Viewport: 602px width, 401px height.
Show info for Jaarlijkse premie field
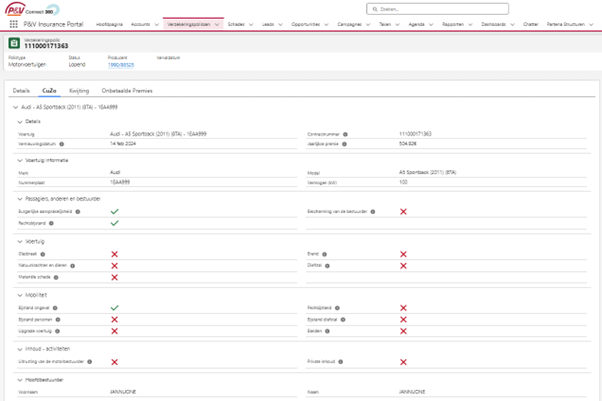[x=344, y=144]
